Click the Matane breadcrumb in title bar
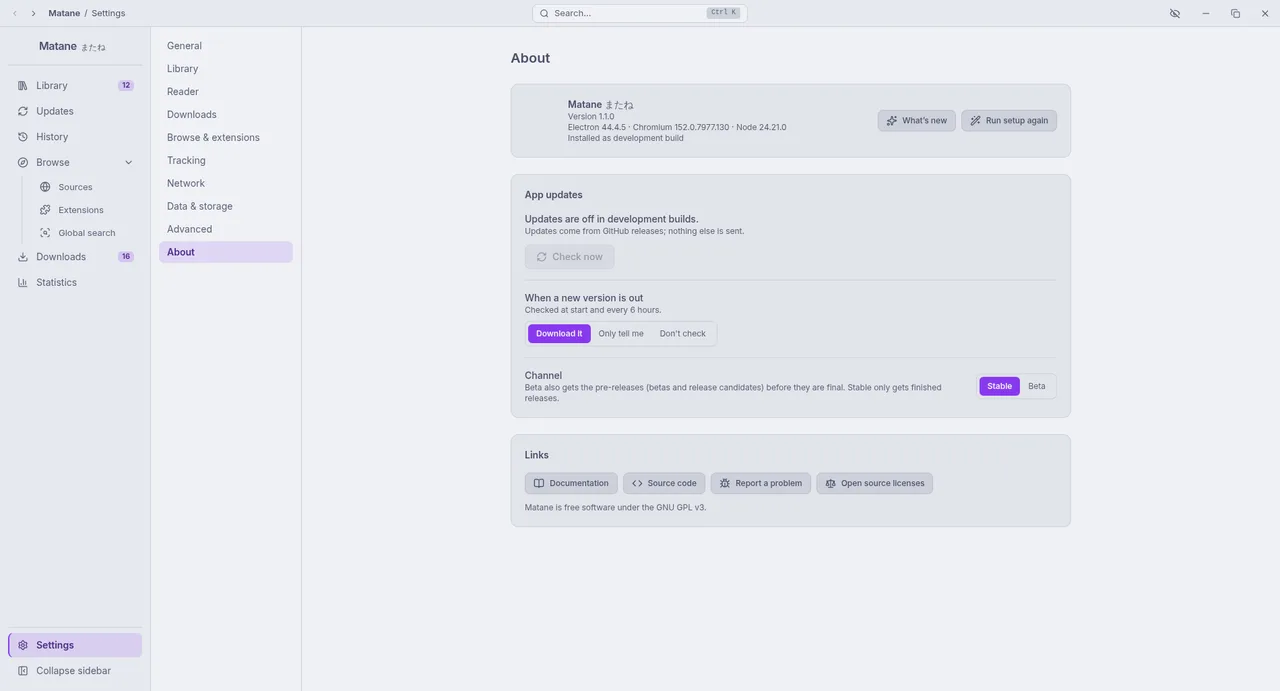 (64, 13)
